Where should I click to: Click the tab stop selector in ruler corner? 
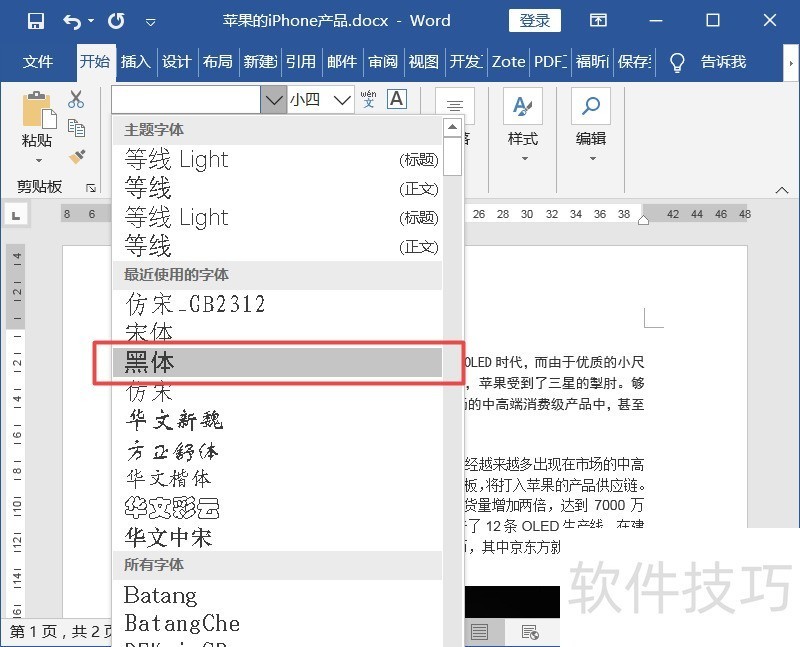pos(16,215)
